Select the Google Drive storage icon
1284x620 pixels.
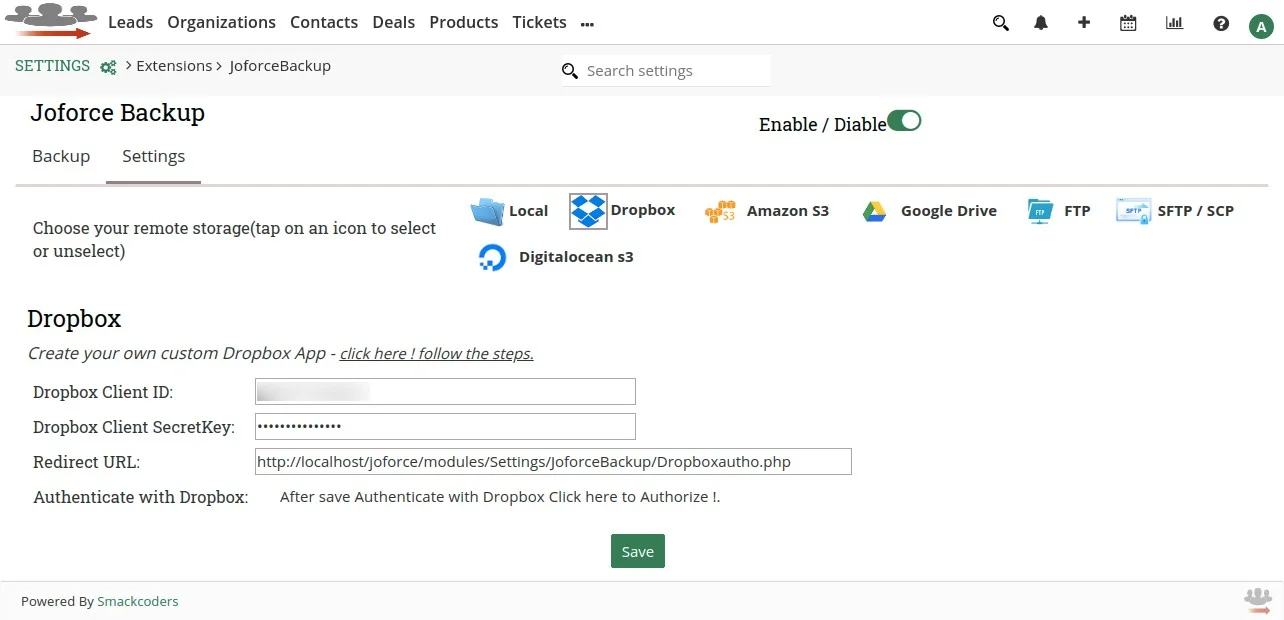(x=873, y=210)
